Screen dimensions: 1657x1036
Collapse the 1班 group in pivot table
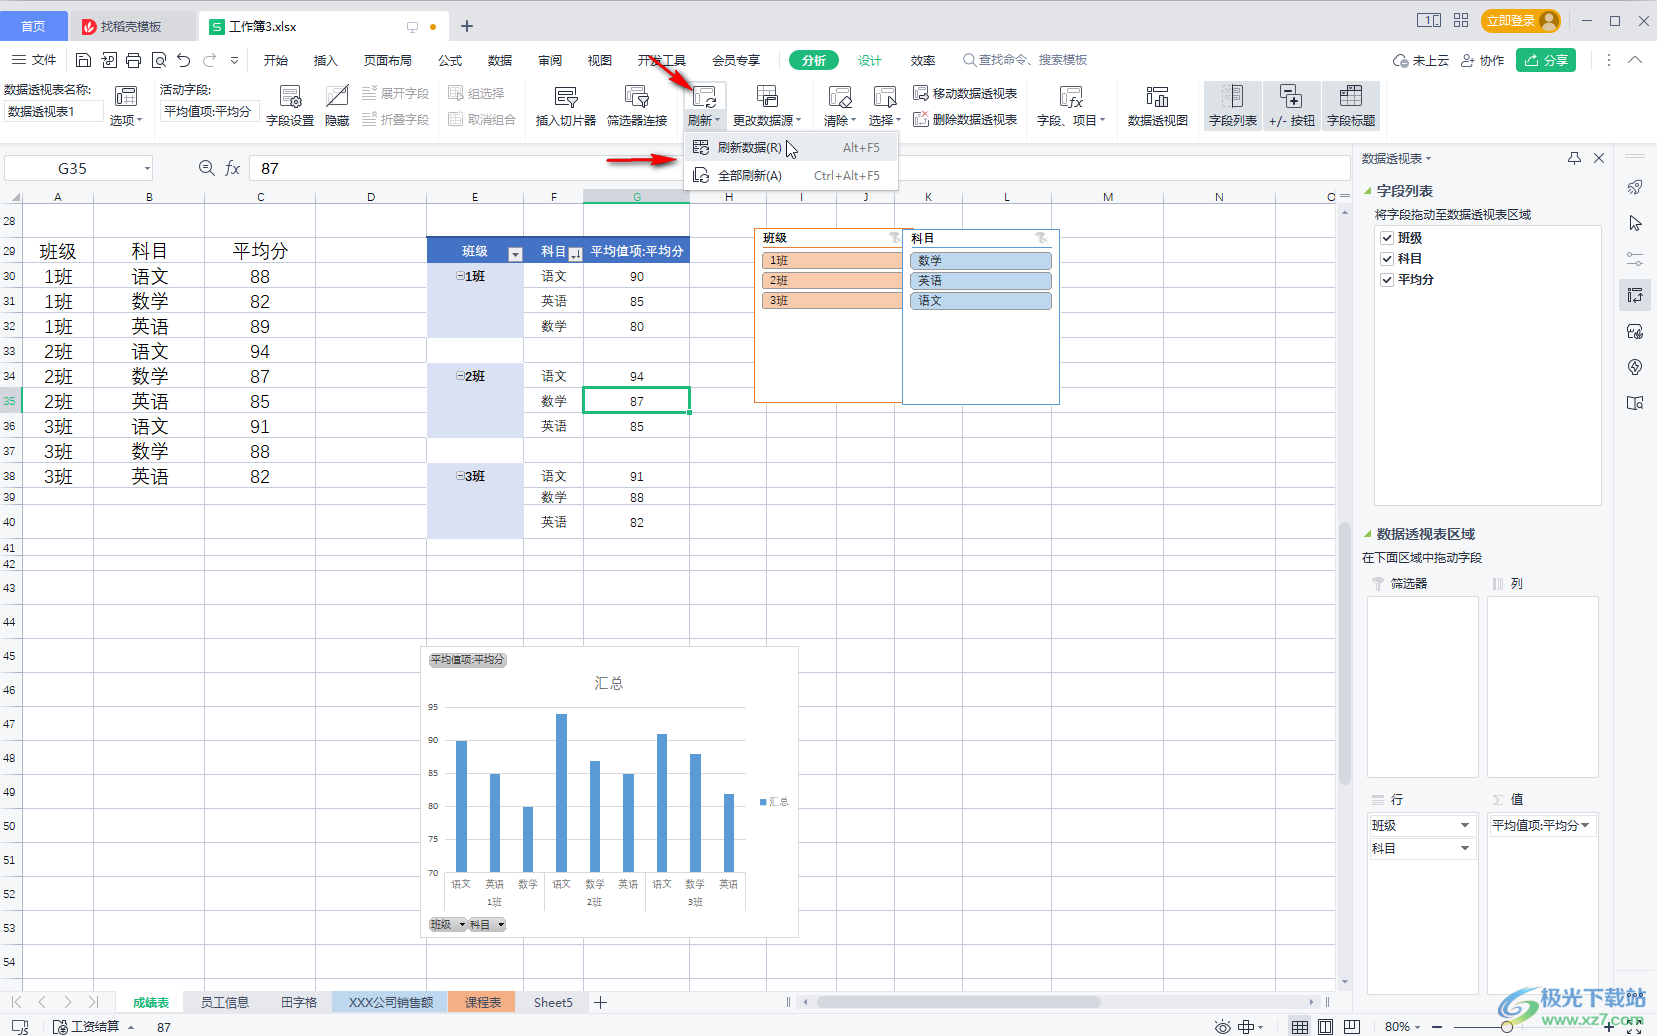point(460,276)
